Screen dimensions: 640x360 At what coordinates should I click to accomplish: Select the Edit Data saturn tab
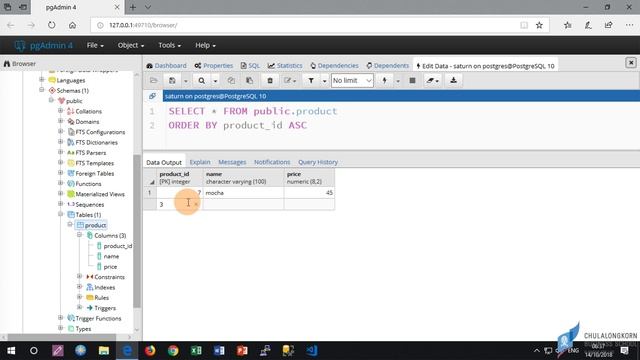click(485, 66)
